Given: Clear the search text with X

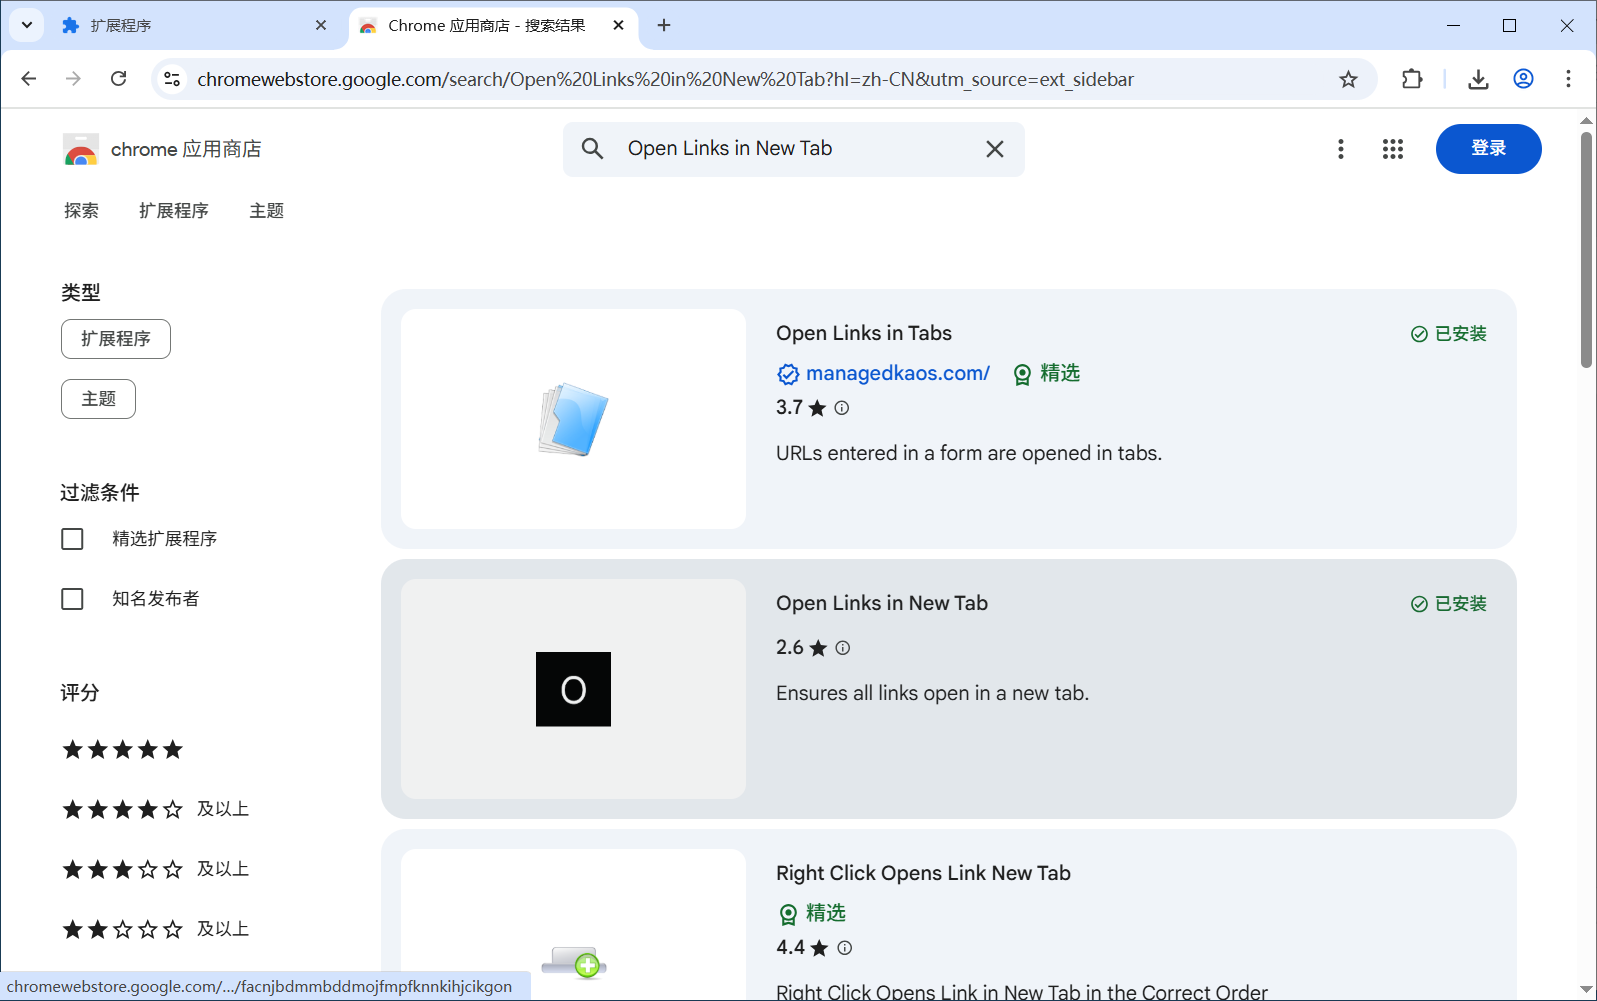Looking at the screenshot, I should [x=994, y=149].
